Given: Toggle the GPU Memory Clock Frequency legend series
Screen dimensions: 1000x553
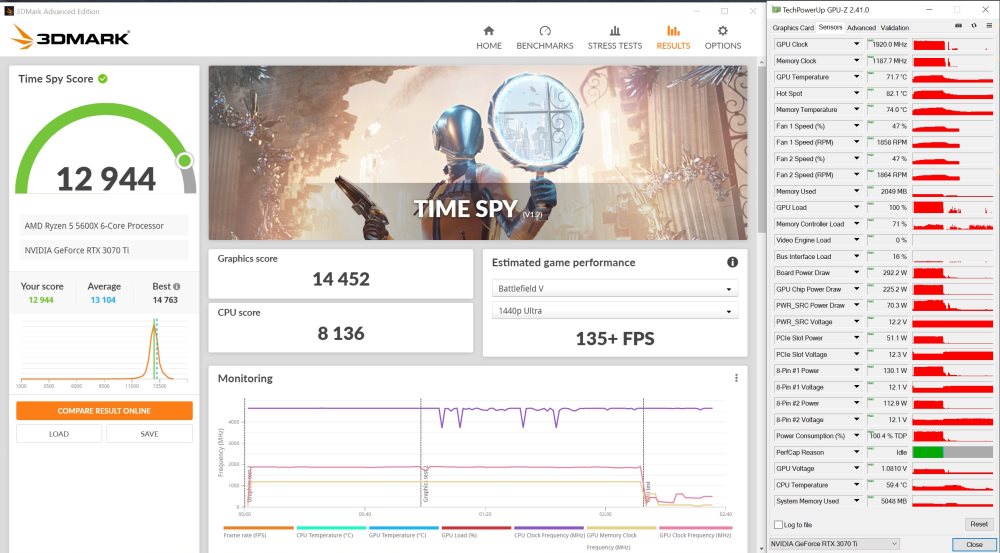Looking at the screenshot, I should (621, 537).
